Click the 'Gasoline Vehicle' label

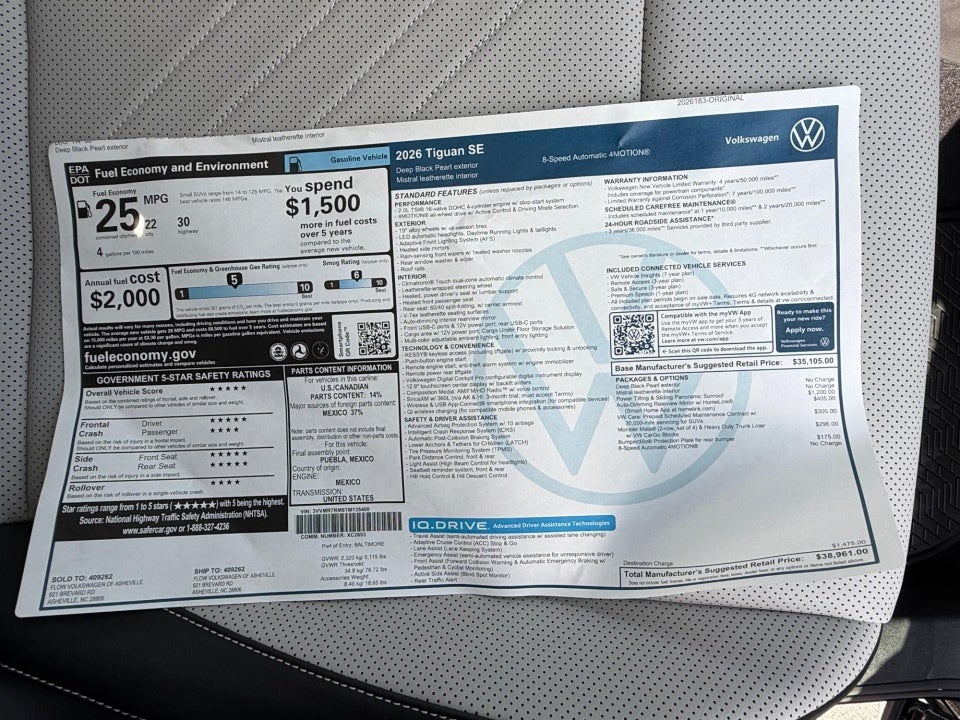(x=358, y=158)
